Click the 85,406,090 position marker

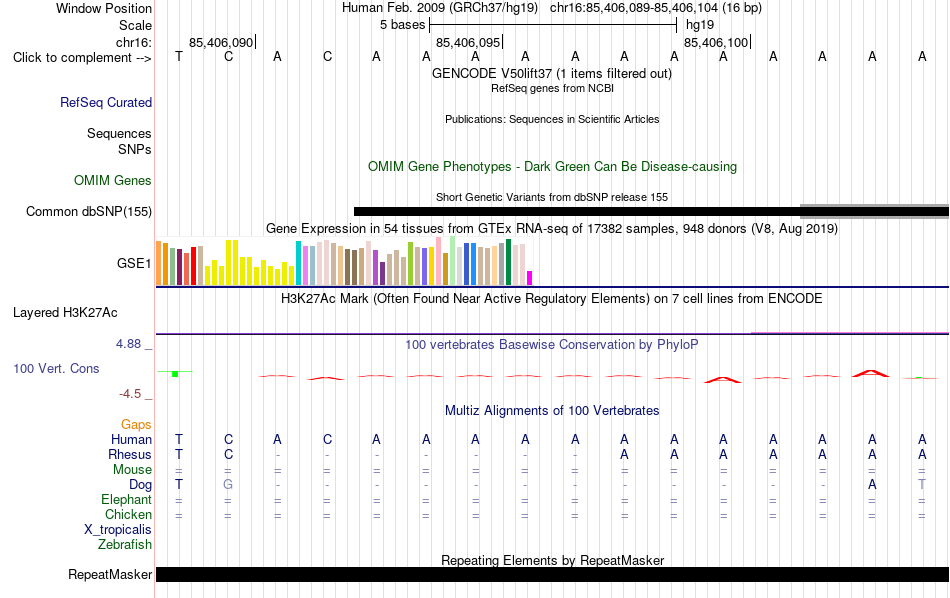221,42
